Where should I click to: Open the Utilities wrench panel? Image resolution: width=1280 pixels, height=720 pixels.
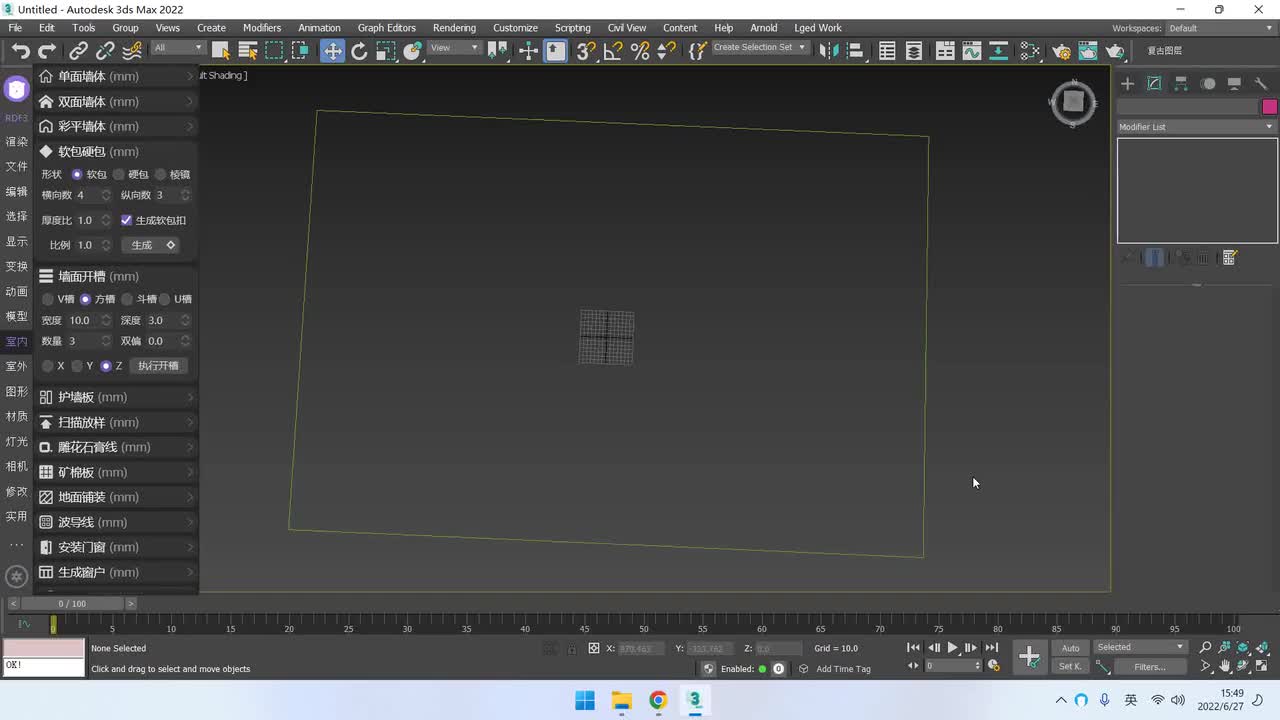pyautogui.click(x=1261, y=84)
